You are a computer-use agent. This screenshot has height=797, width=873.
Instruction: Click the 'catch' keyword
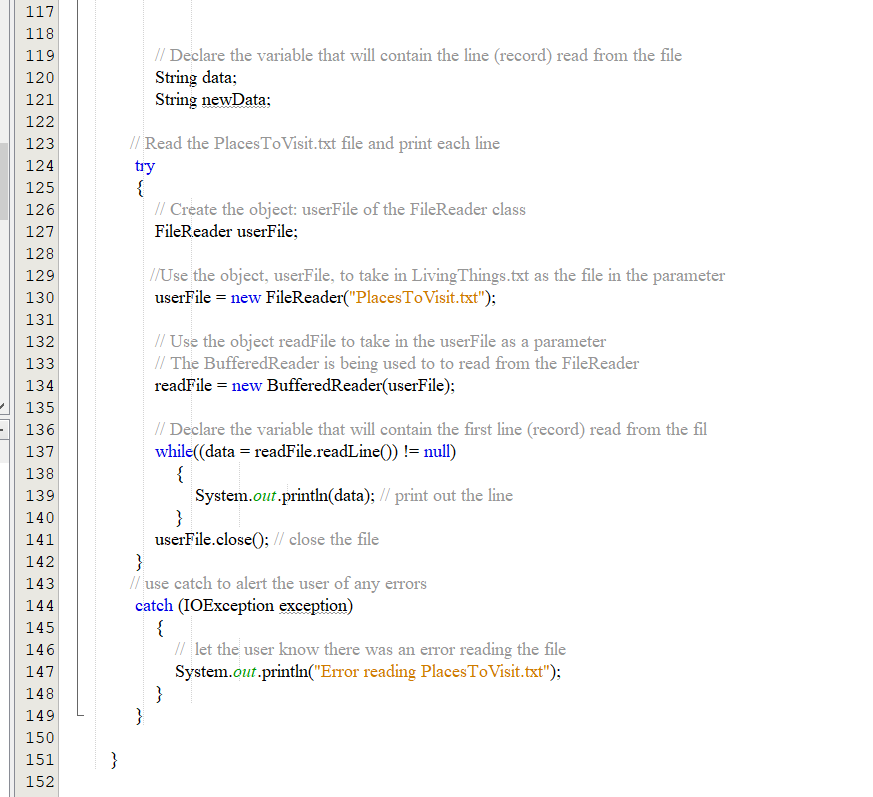(x=154, y=606)
